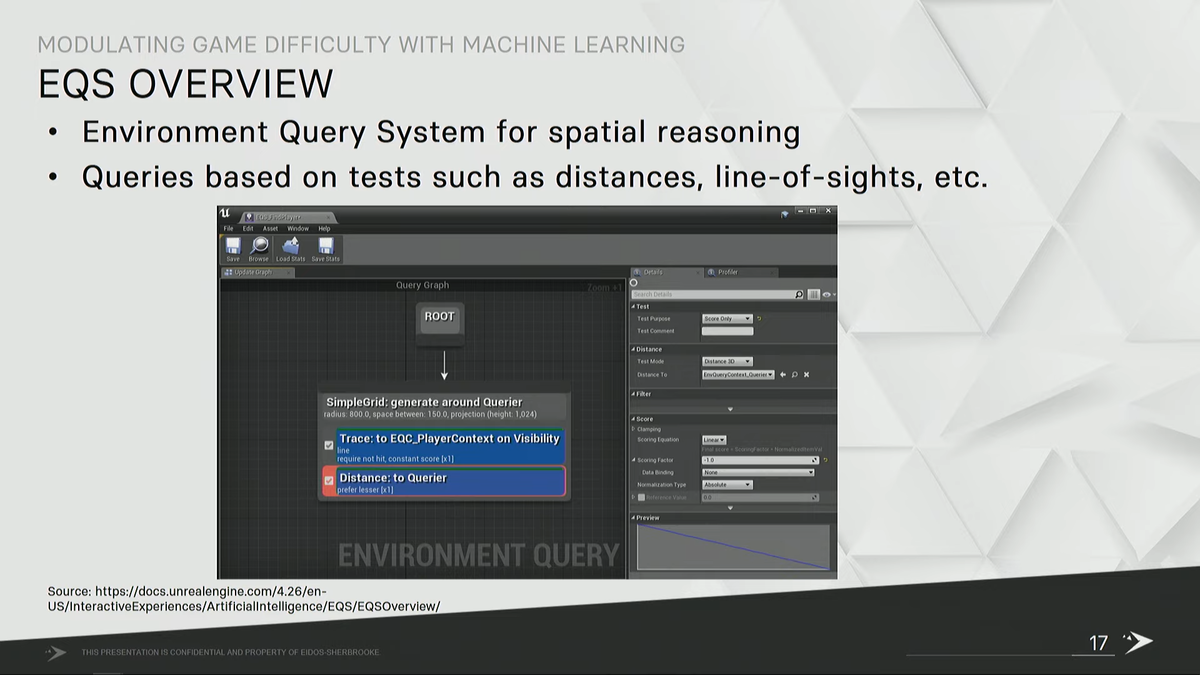Viewport: 1200px width, 675px height.
Task: Reset Scoring Factor to default arrow
Action: [825, 460]
